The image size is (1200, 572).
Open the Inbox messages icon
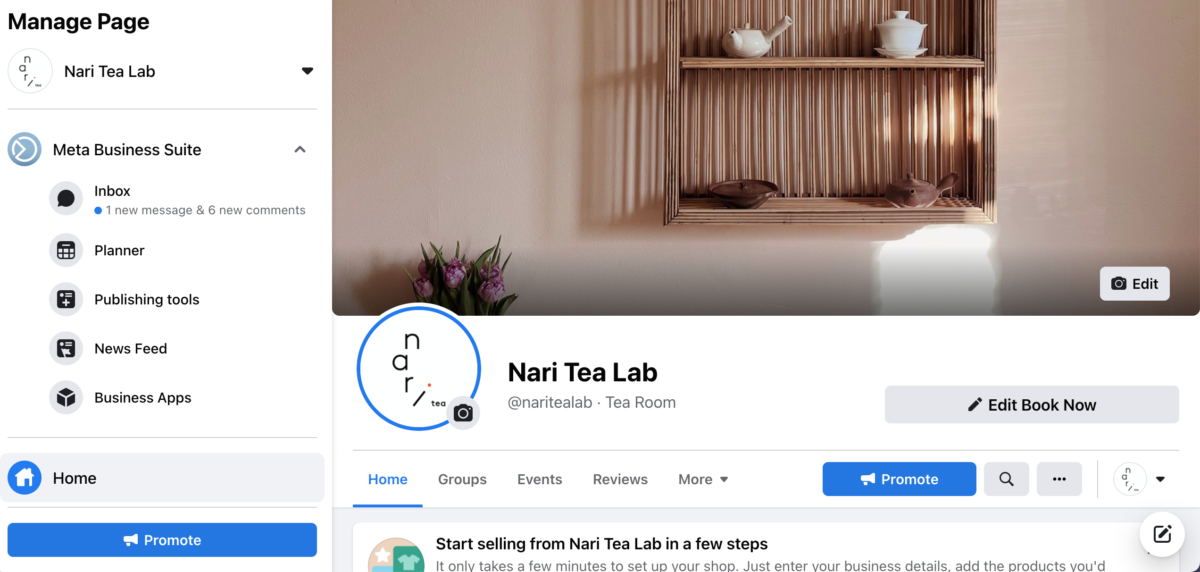[x=66, y=199]
